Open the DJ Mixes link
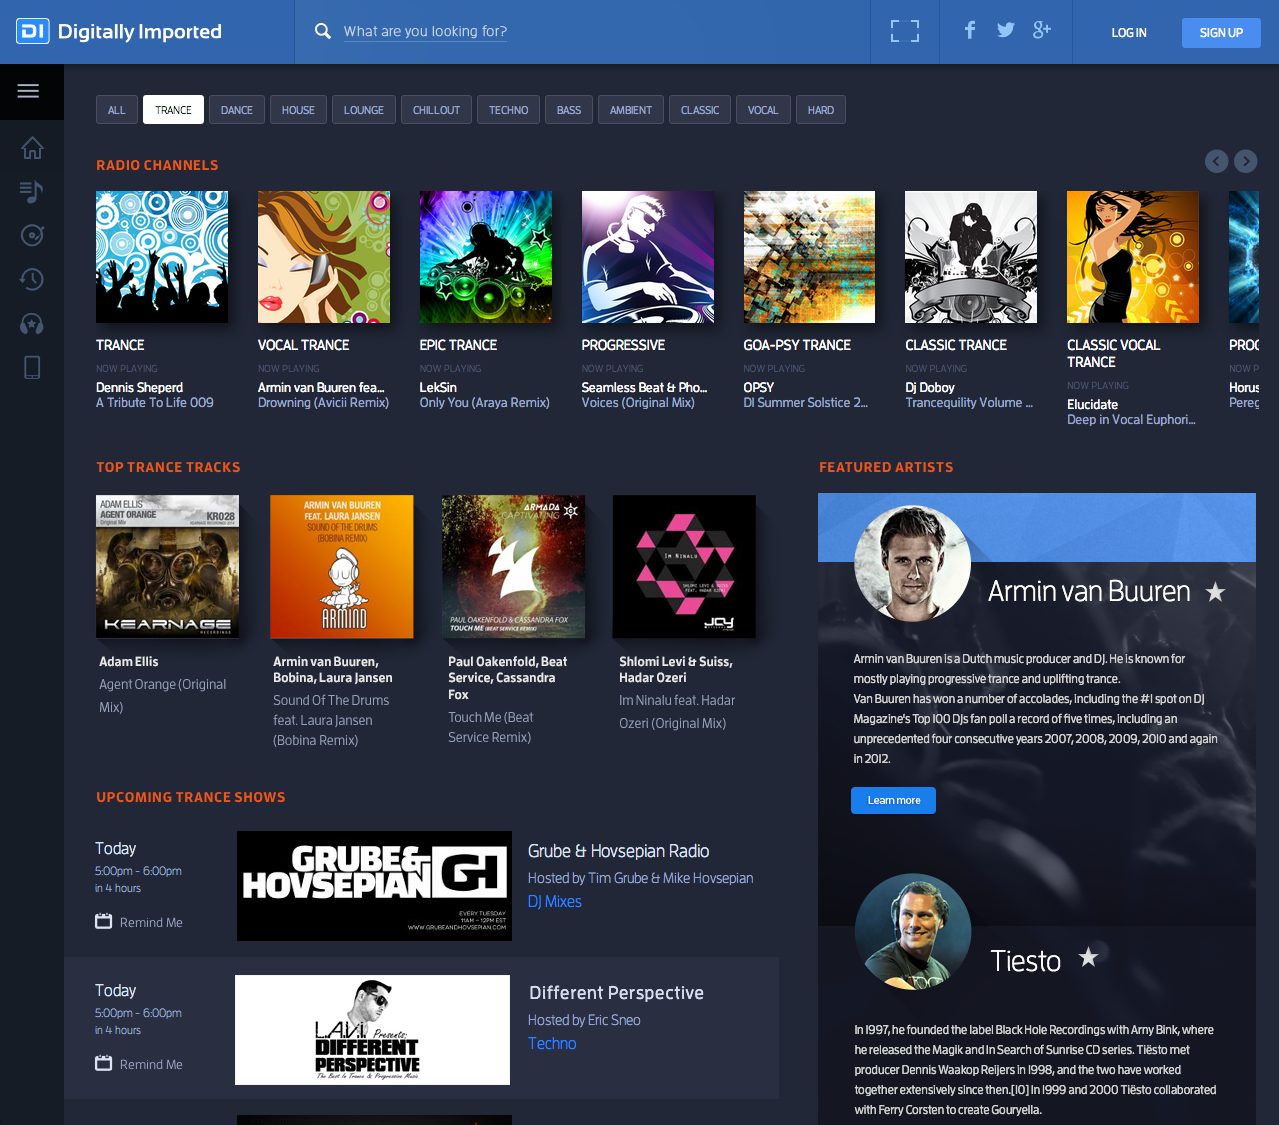The image size is (1279, 1125). click(x=555, y=901)
